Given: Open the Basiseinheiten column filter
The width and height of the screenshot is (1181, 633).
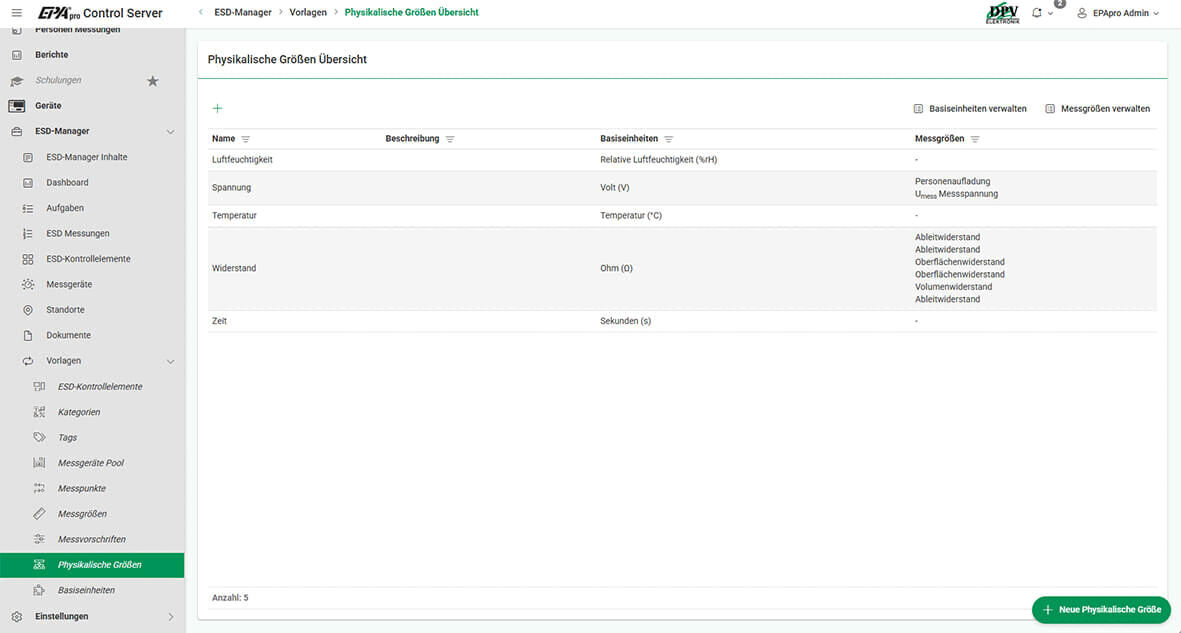Looking at the screenshot, I should pos(669,139).
